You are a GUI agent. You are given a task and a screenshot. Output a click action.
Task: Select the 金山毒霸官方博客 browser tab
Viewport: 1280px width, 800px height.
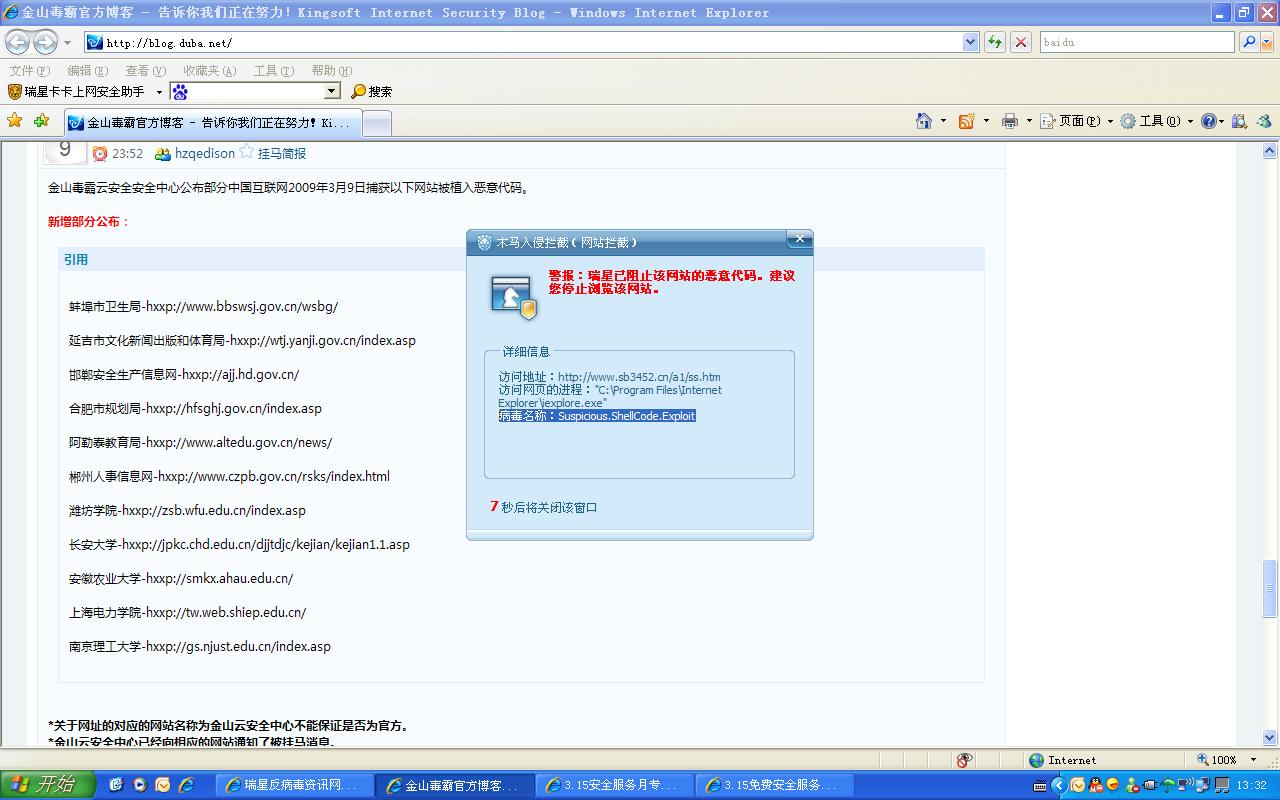[x=211, y=123]
